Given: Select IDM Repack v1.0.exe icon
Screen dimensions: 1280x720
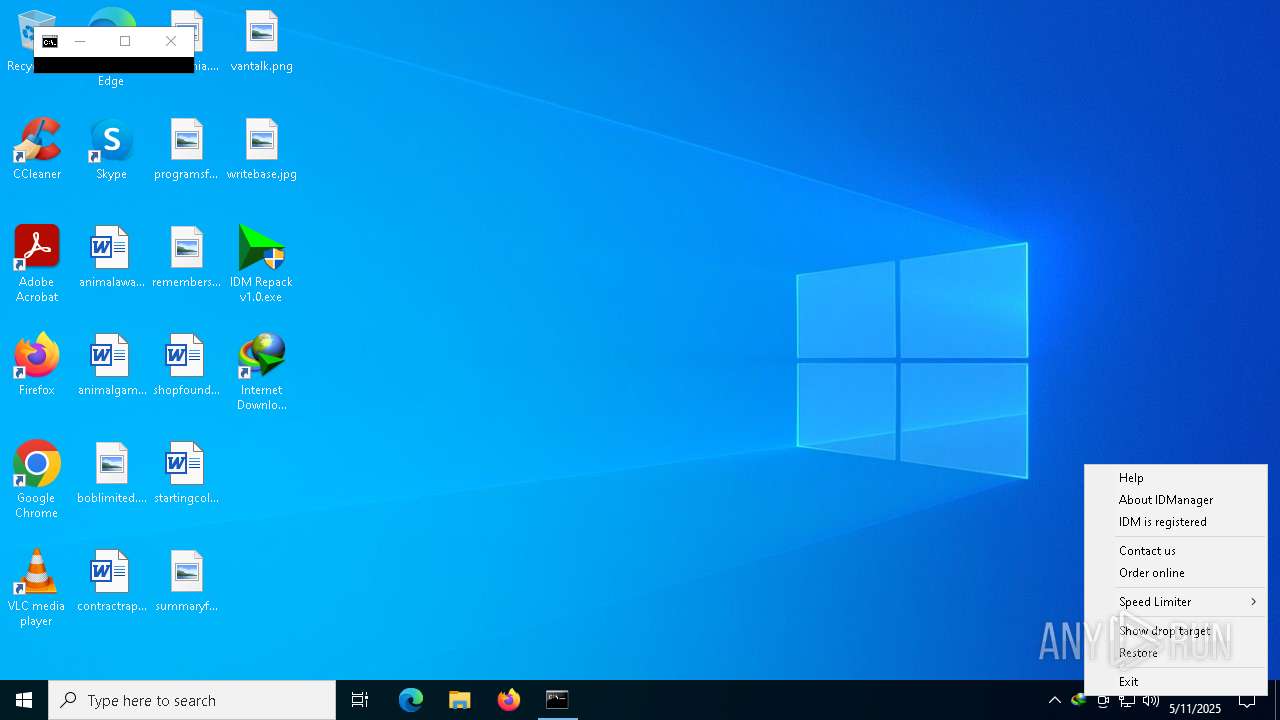Looking at the screenshot, I should [x=261, y=264].
